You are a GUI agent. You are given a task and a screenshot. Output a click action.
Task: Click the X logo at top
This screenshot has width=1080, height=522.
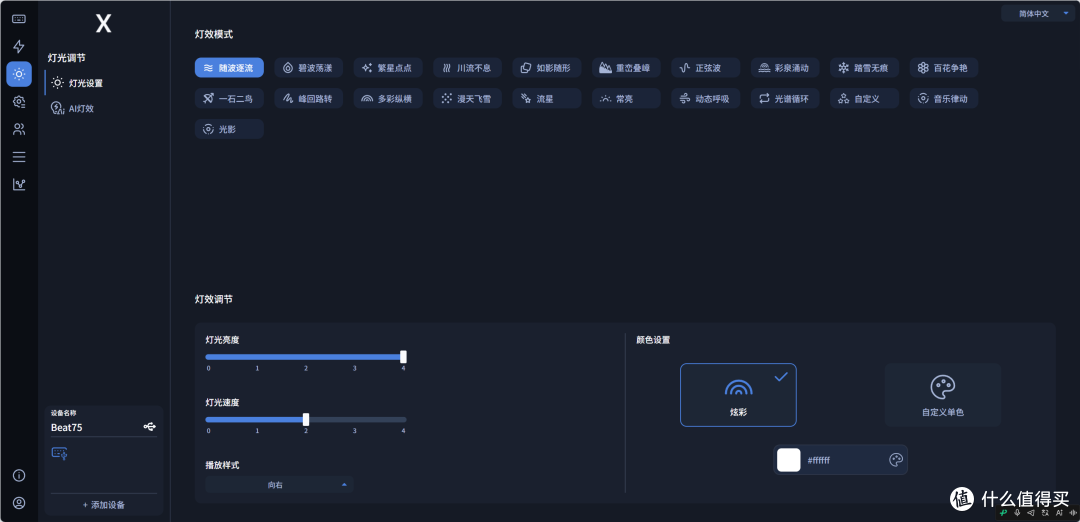click(x=103, y=24)
